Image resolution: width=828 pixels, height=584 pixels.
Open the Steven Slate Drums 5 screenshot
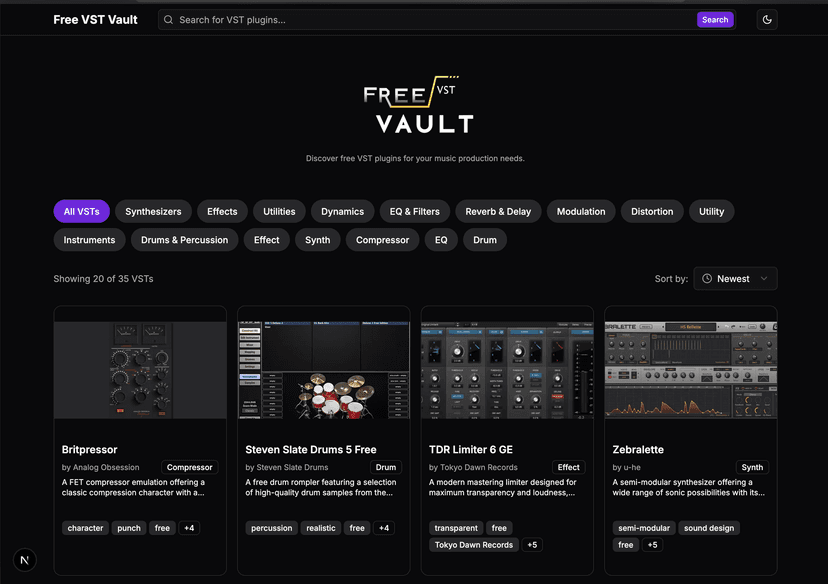click(324, 370)
